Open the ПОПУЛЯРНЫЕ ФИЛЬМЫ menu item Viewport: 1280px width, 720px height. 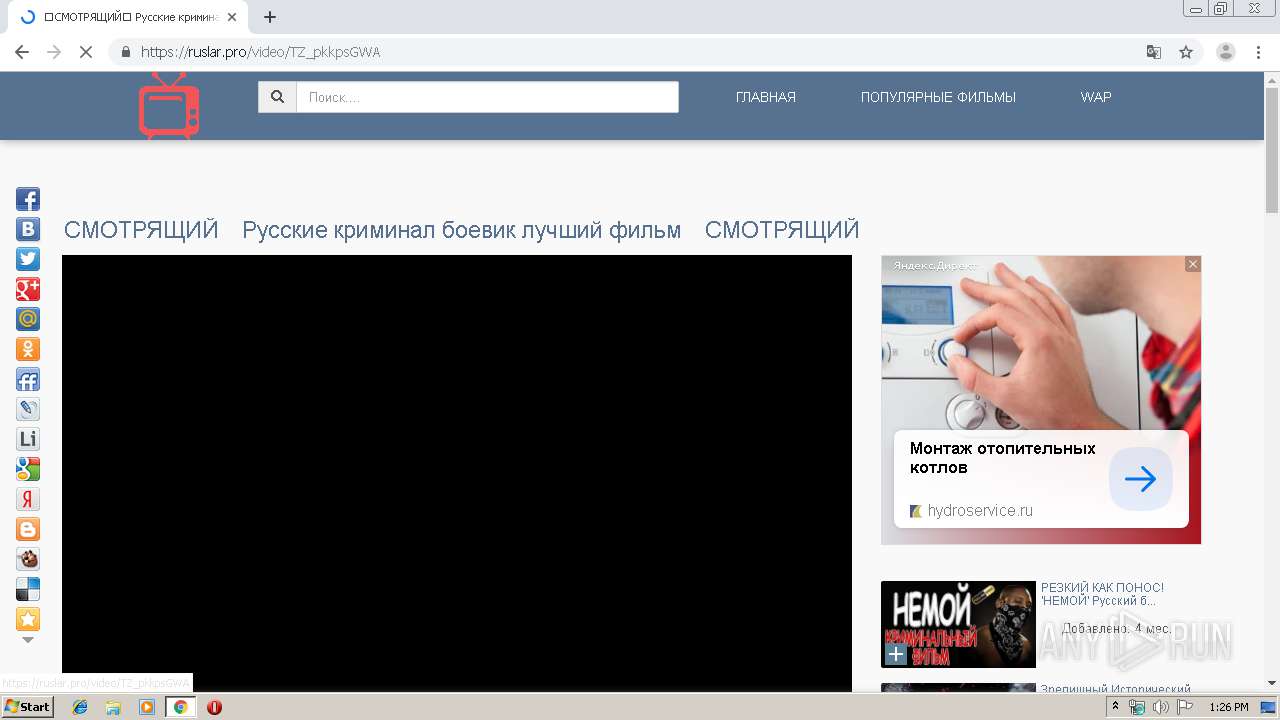click(938, 97)
